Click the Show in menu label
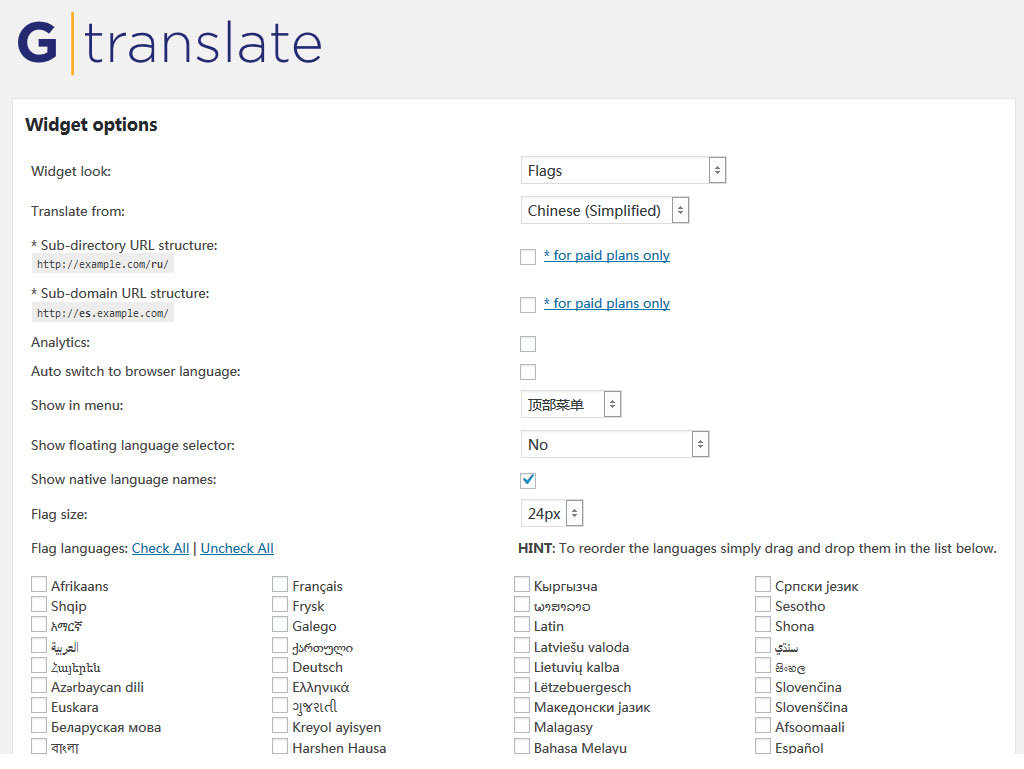Image resolution: width=1024 pixels, height=769 pixels. tap(77, 405)
